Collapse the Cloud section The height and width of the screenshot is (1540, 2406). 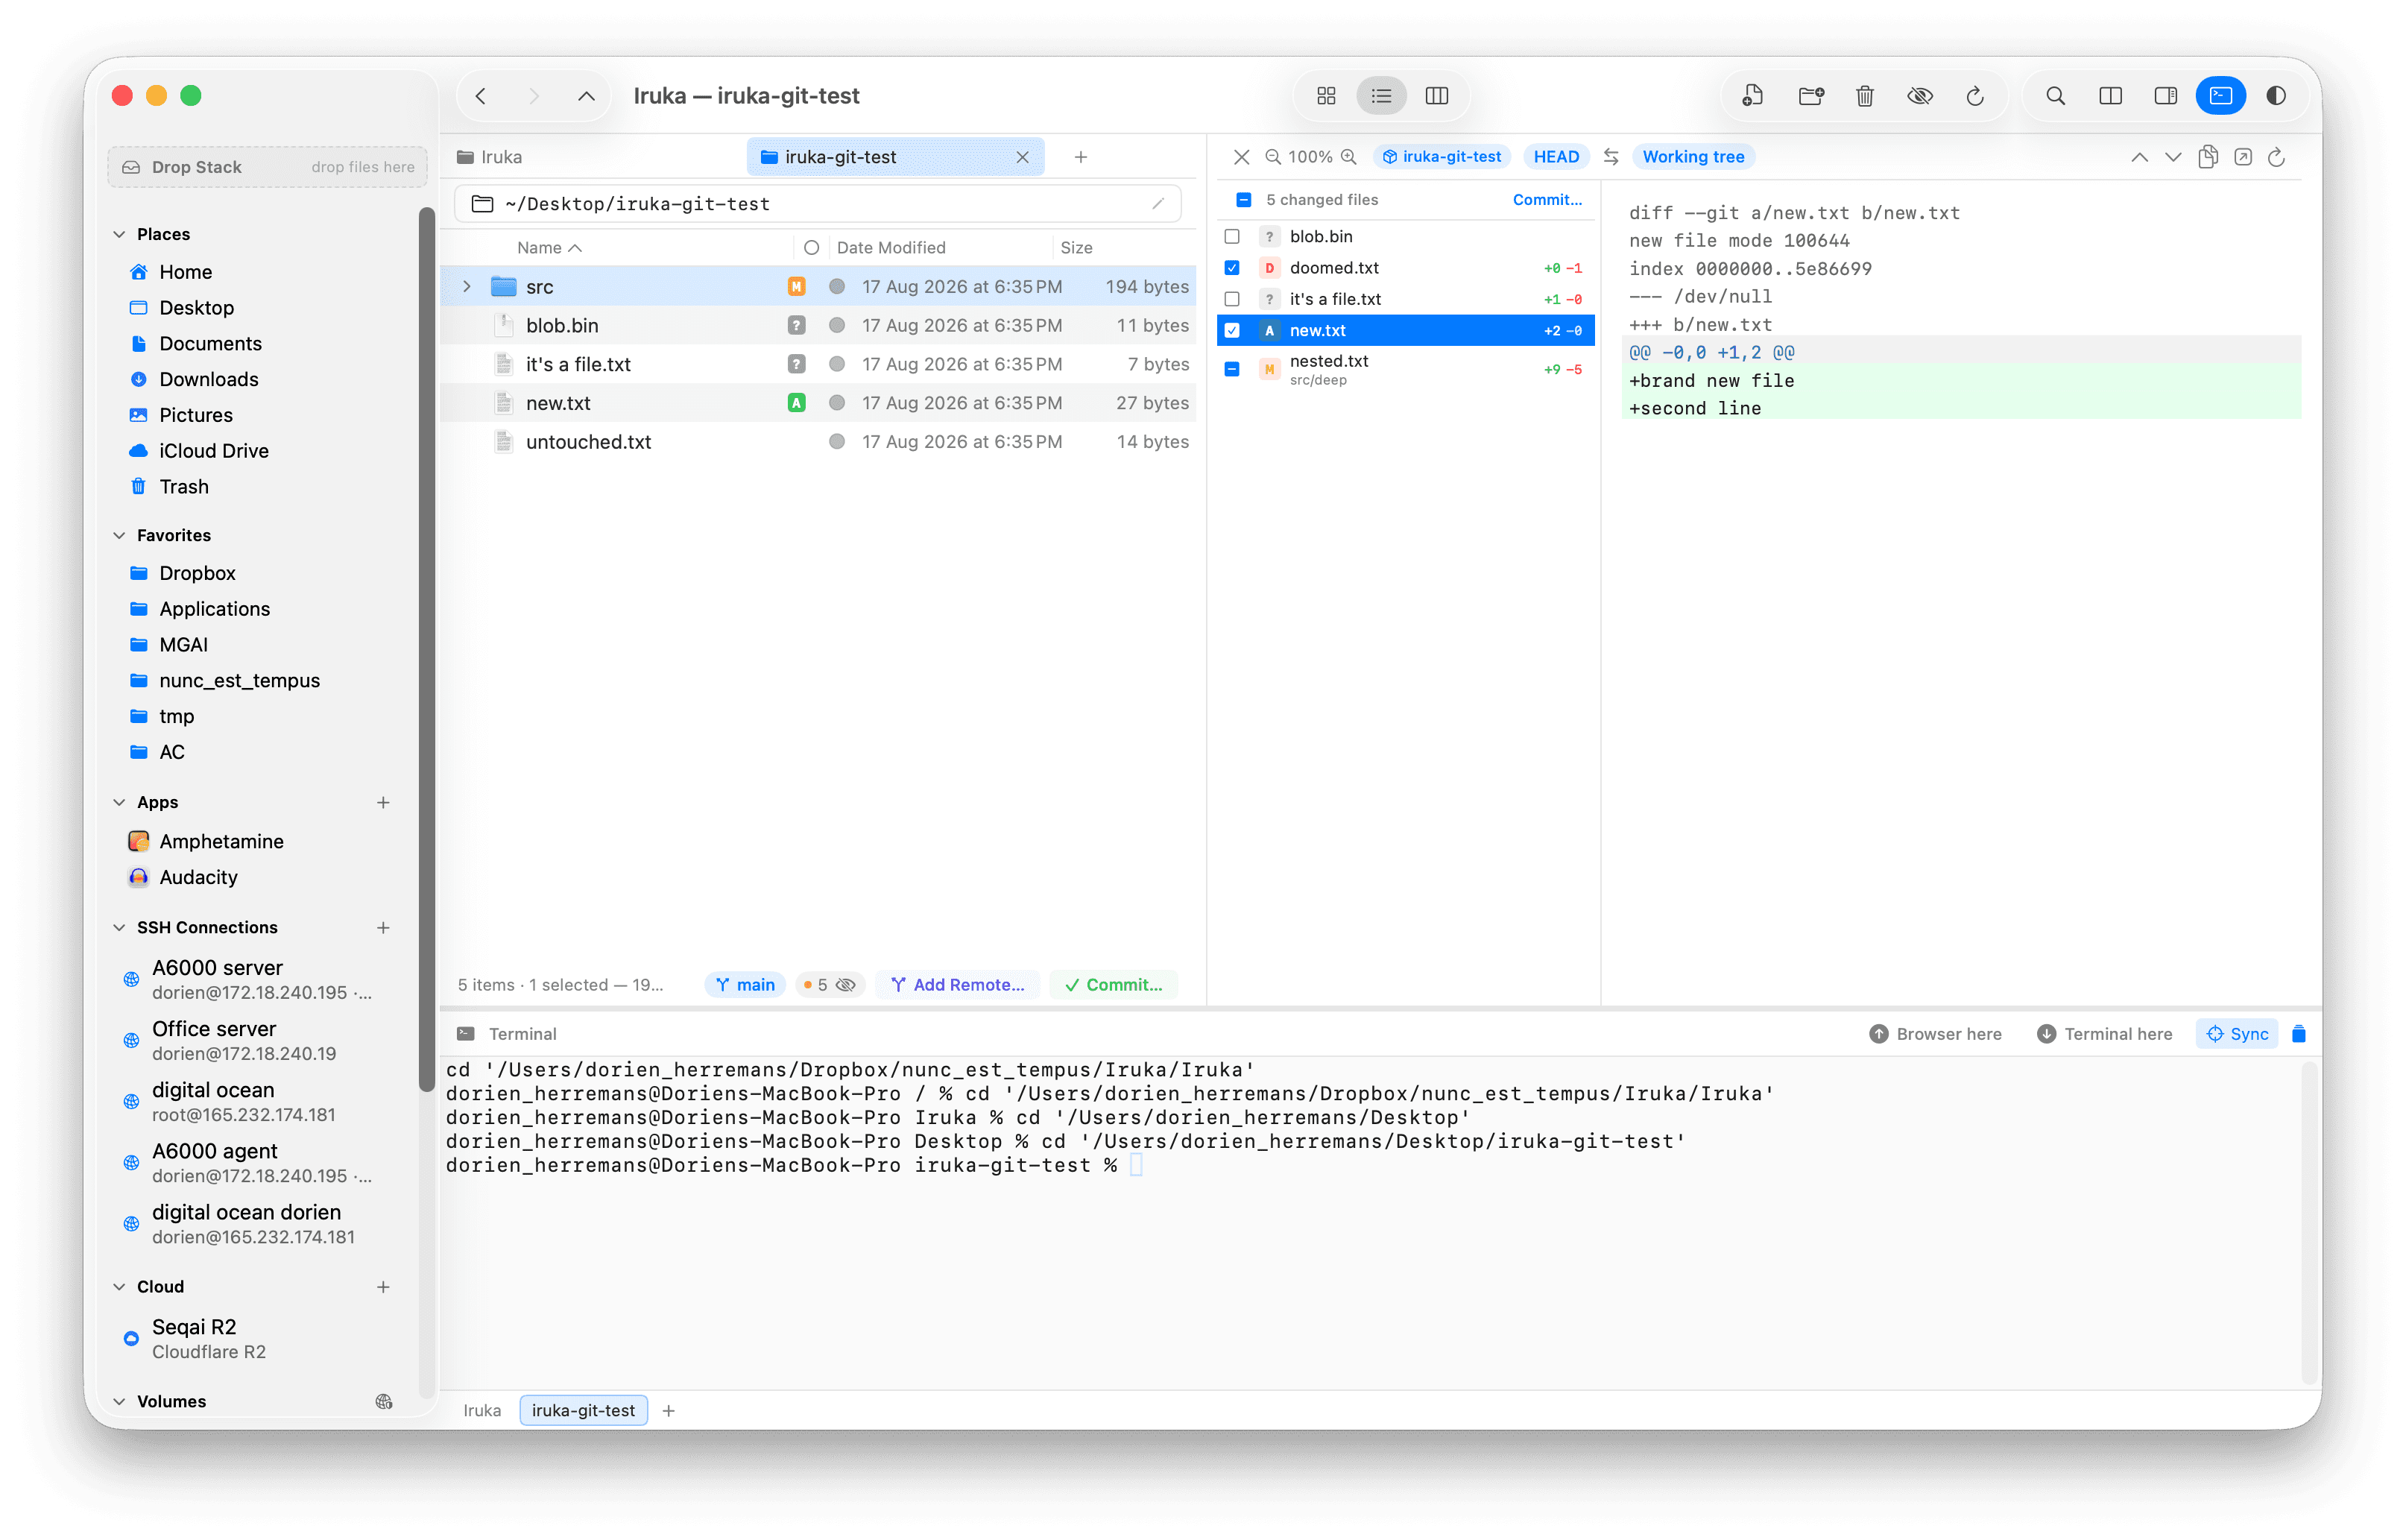119,1286
